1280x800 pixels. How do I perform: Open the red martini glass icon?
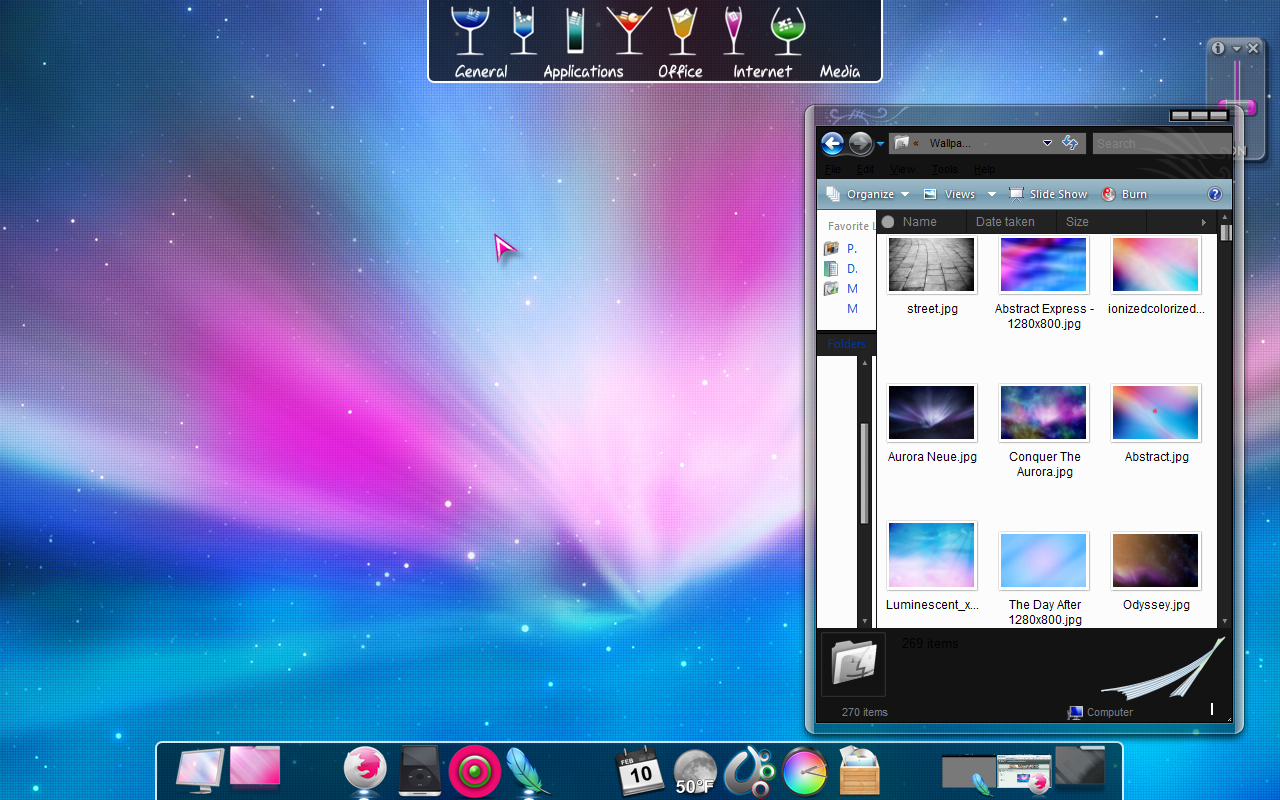pyautogui.click(x=629, y=30)
